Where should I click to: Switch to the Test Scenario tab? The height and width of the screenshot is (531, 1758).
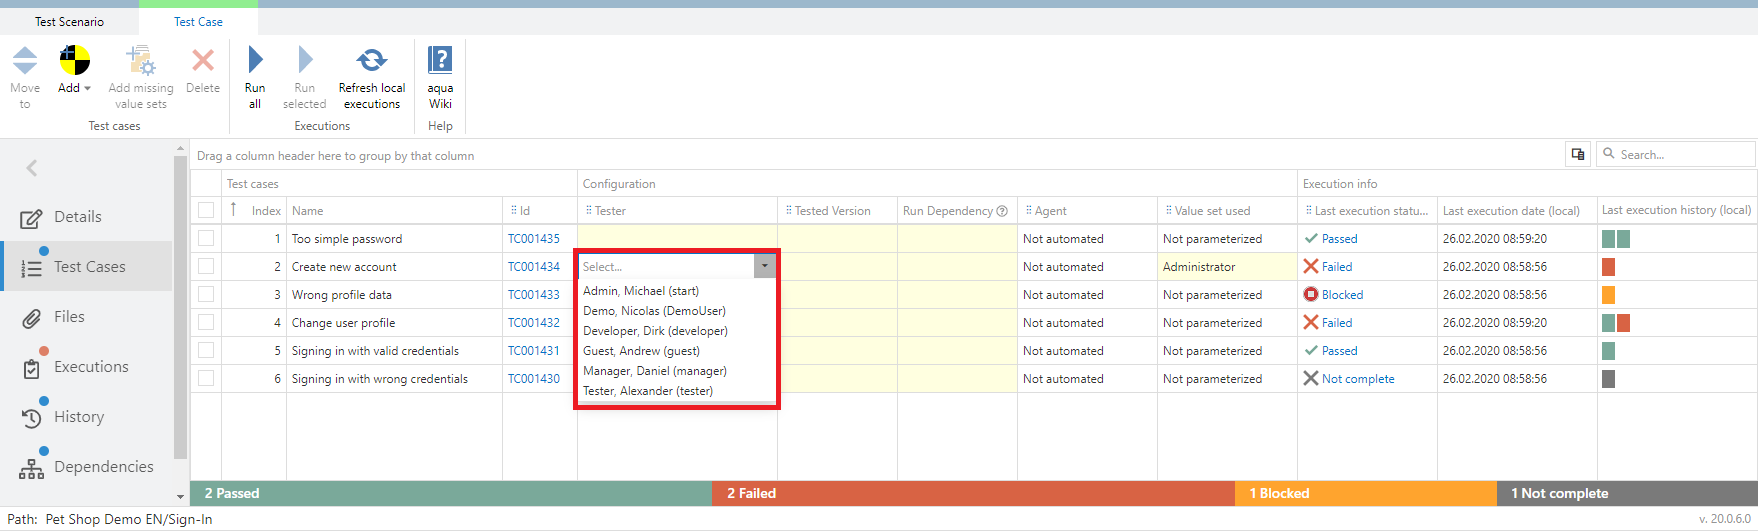click(x=69, y=21)
